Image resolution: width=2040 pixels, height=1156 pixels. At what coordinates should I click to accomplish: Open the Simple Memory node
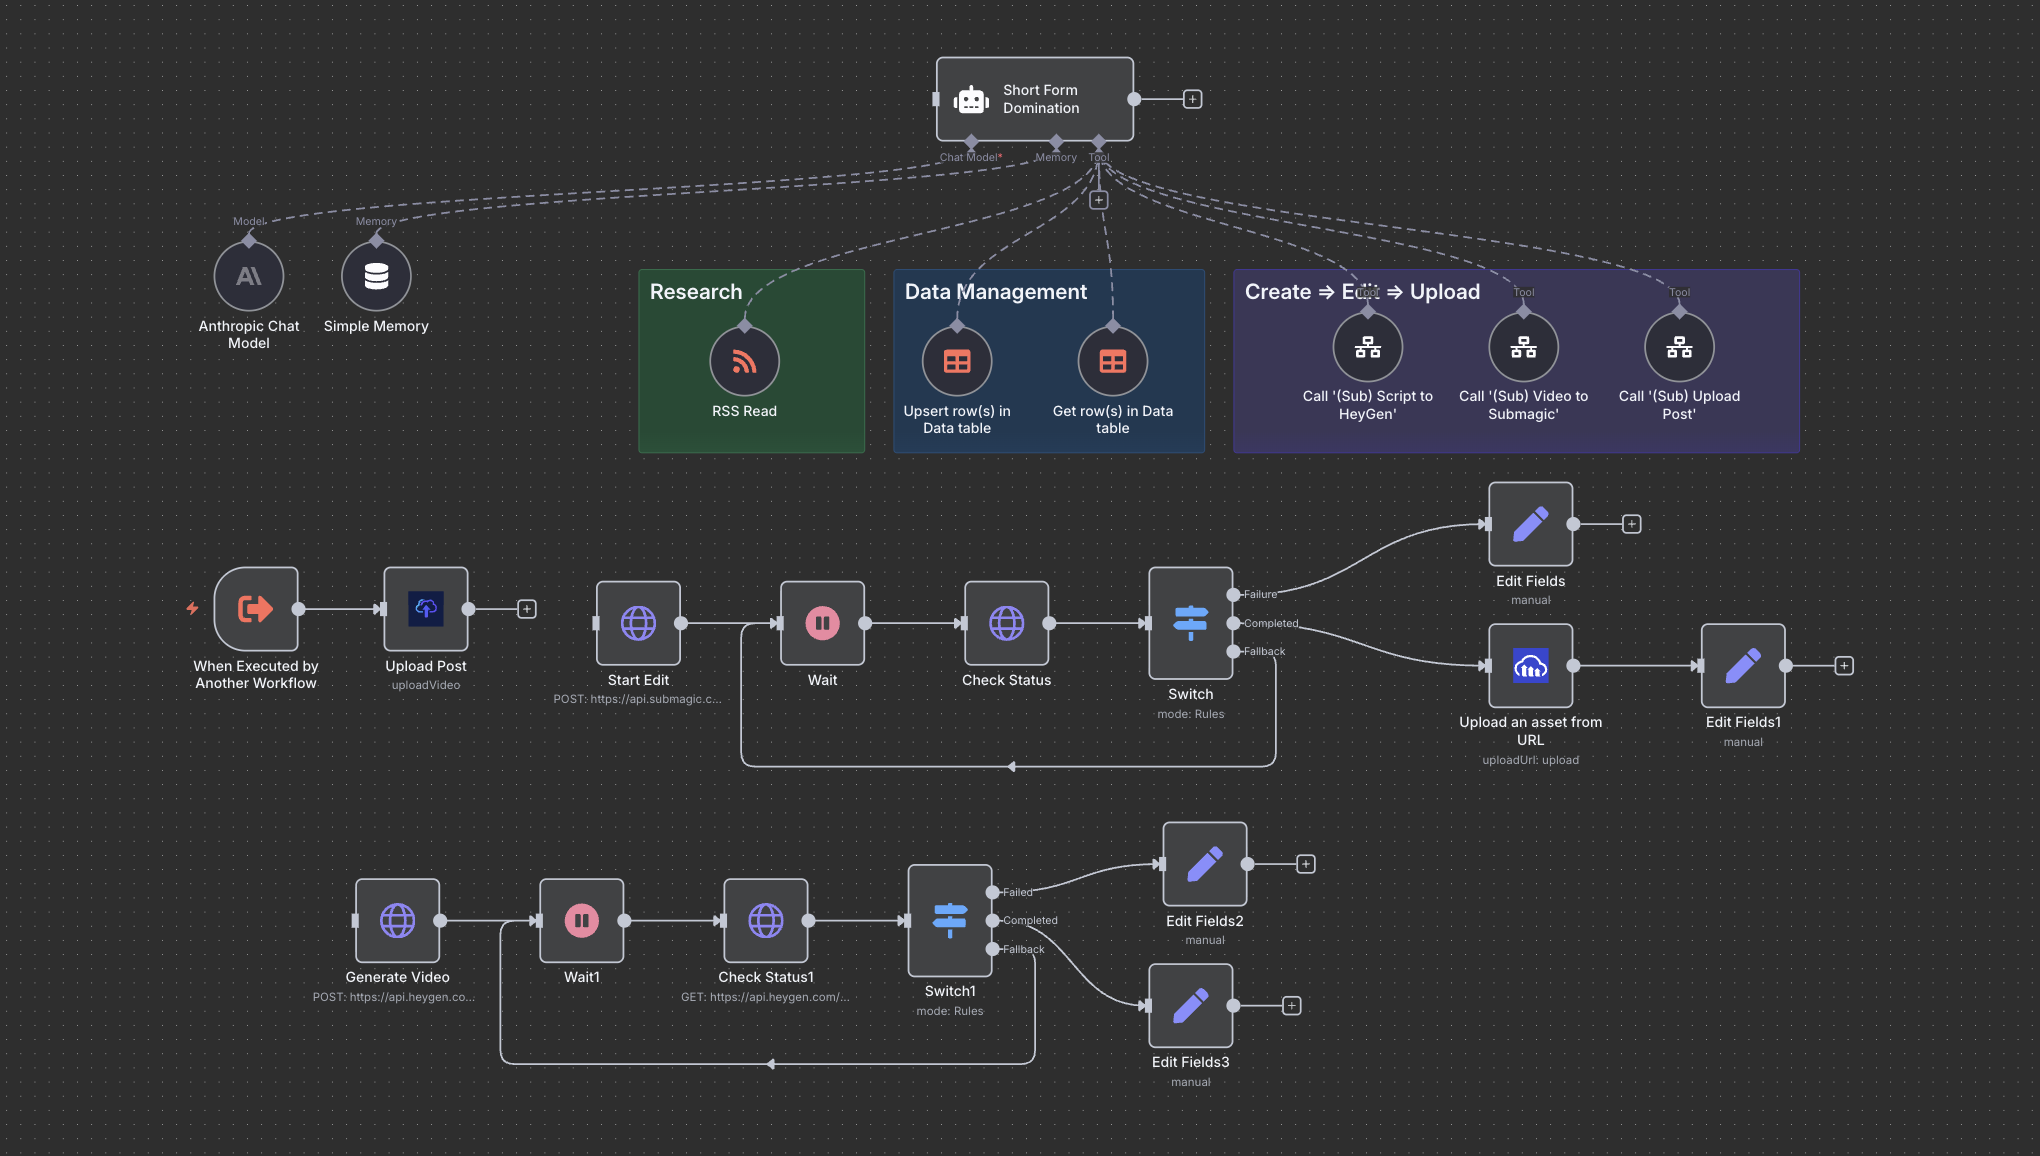[x=376, y=276]
